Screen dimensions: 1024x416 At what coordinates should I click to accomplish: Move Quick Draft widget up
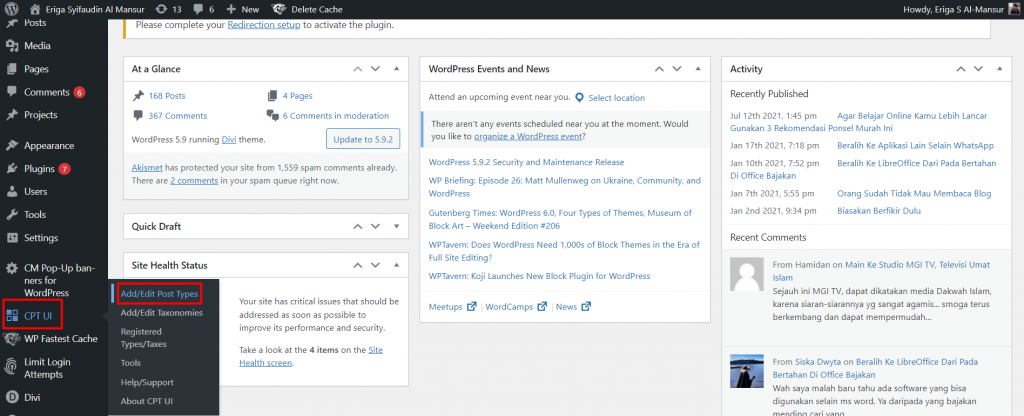[357, 226]
